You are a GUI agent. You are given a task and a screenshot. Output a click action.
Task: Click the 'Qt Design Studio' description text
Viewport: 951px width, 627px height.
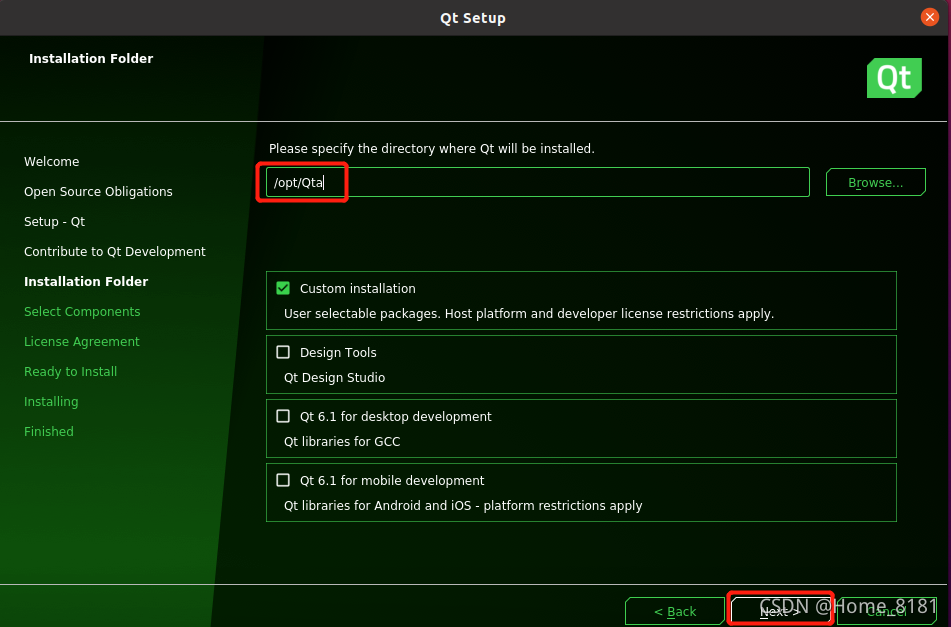point(334,378)
